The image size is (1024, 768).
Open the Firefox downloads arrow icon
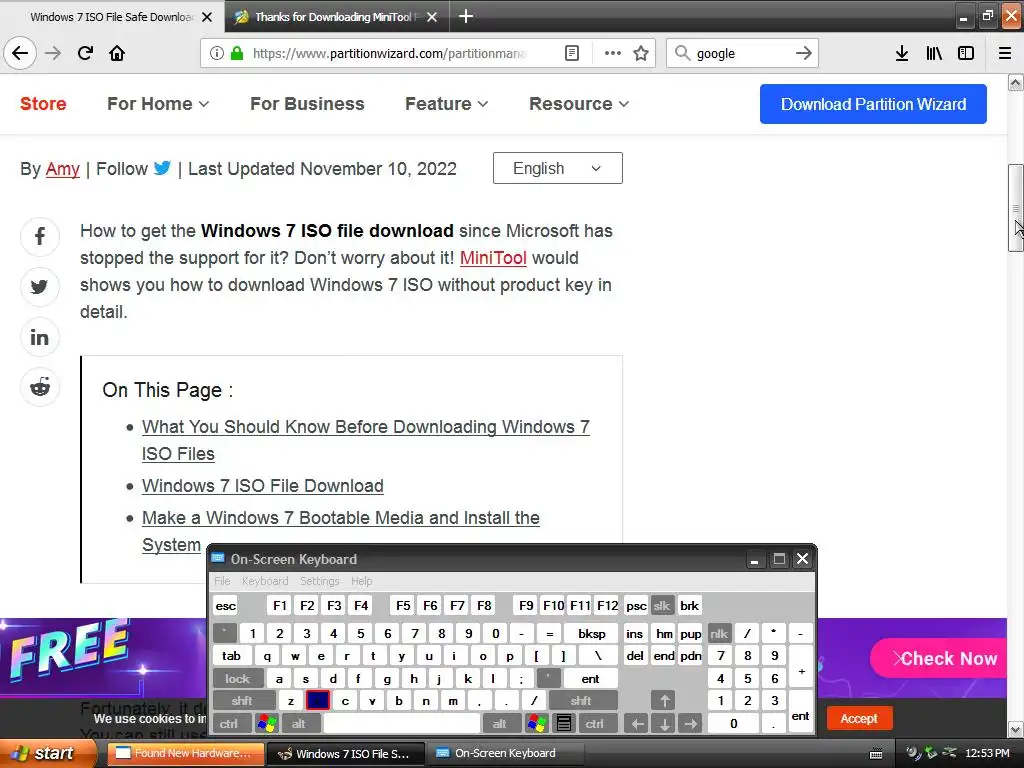pyautogui.click(x=902, y=53)
